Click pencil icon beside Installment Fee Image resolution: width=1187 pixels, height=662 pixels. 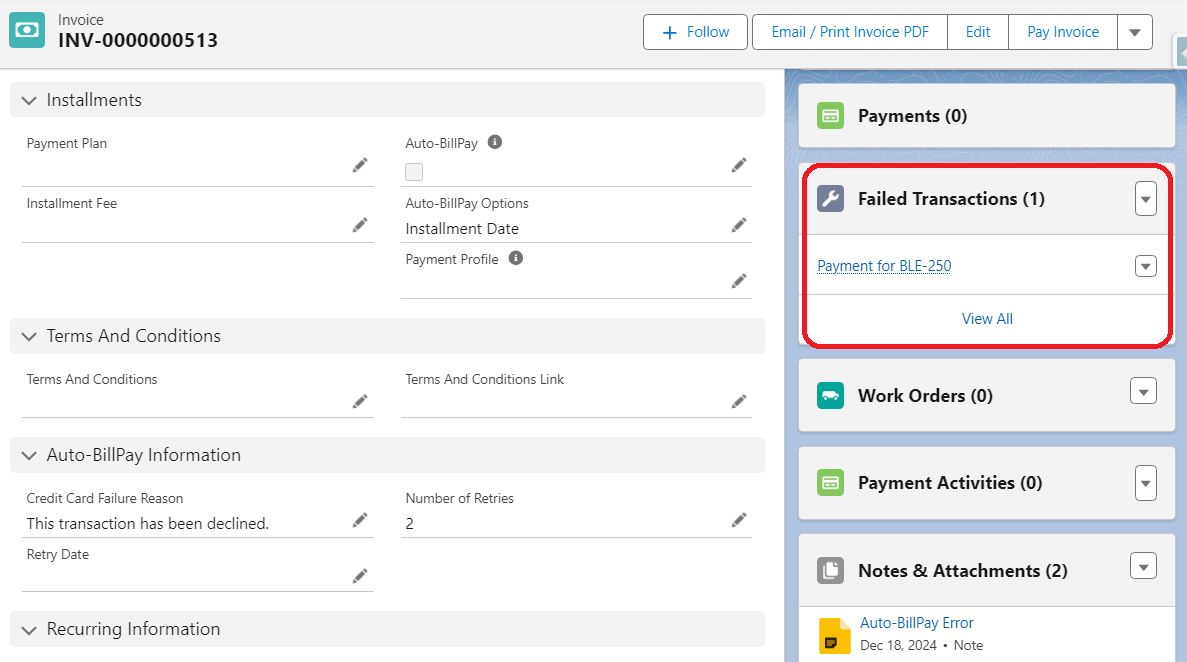(x=360, y=226)
